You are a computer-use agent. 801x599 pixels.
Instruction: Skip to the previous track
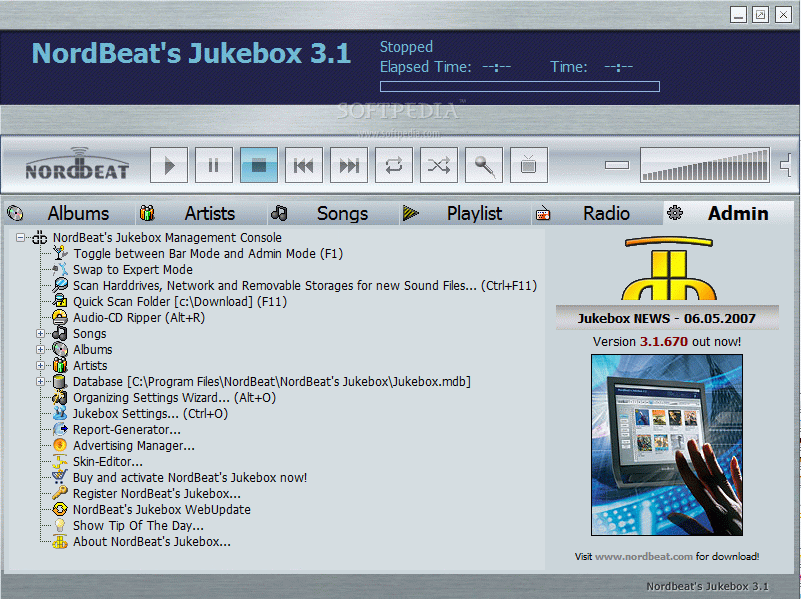[x=304, y=165]
